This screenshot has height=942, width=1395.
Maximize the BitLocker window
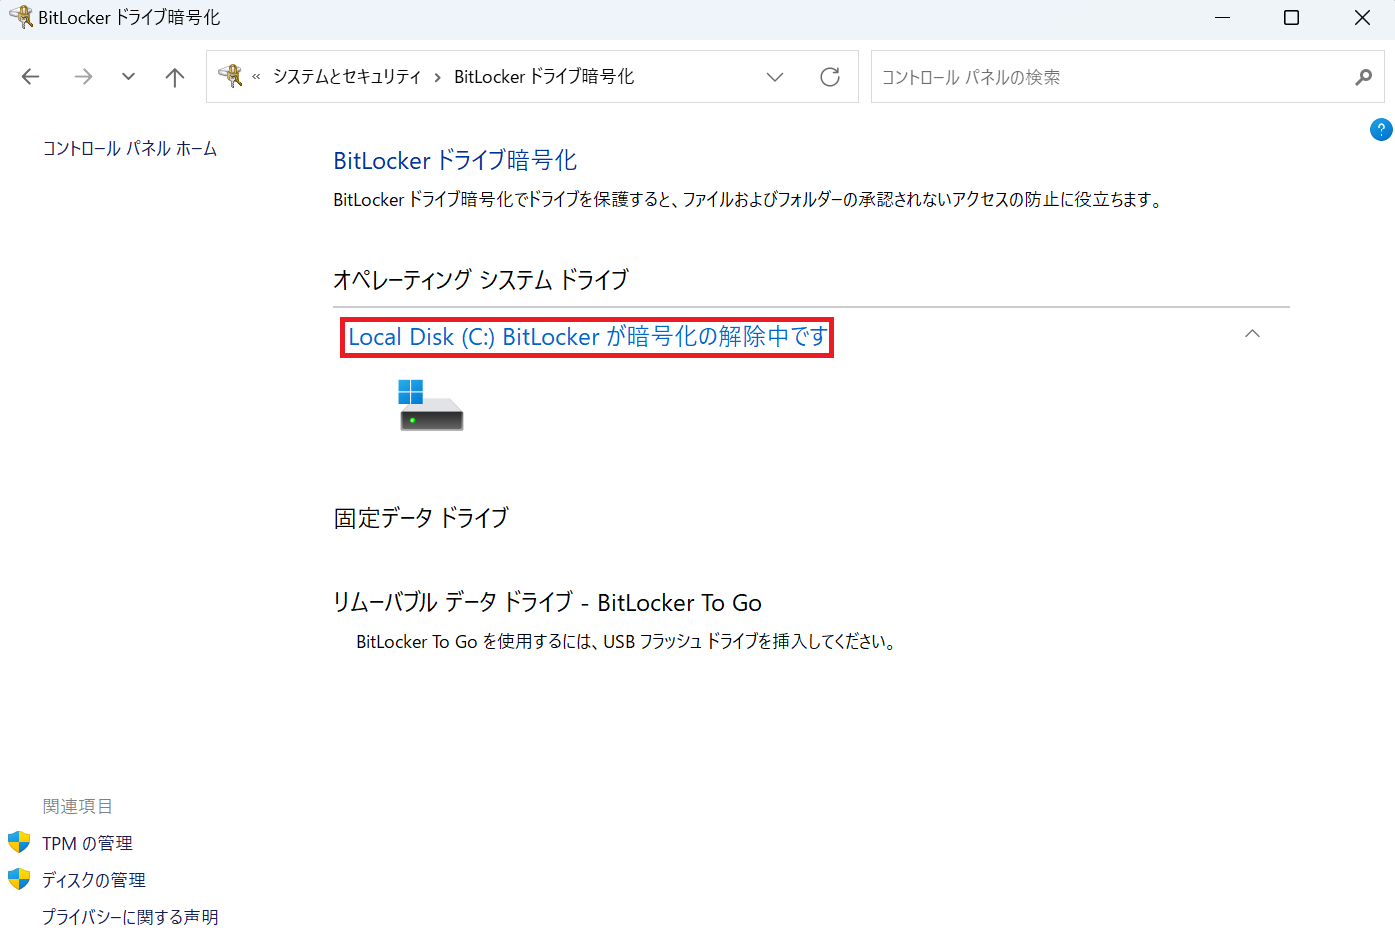(1291, 18)
